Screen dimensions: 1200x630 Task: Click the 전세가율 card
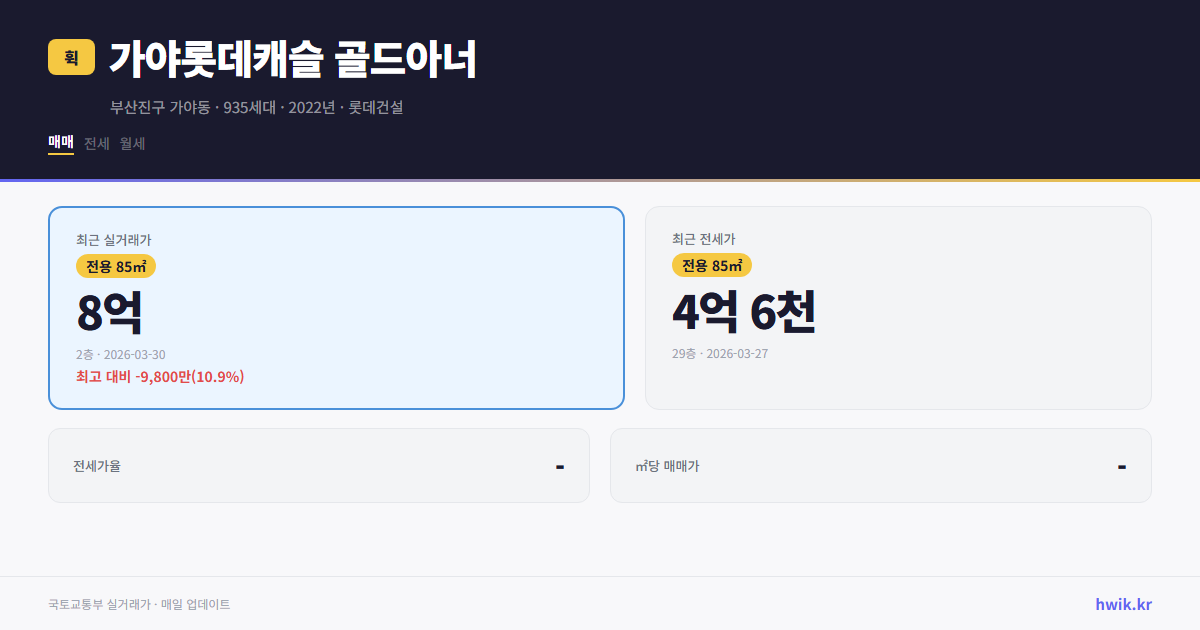pyautogui.click(x=318, y=465)
